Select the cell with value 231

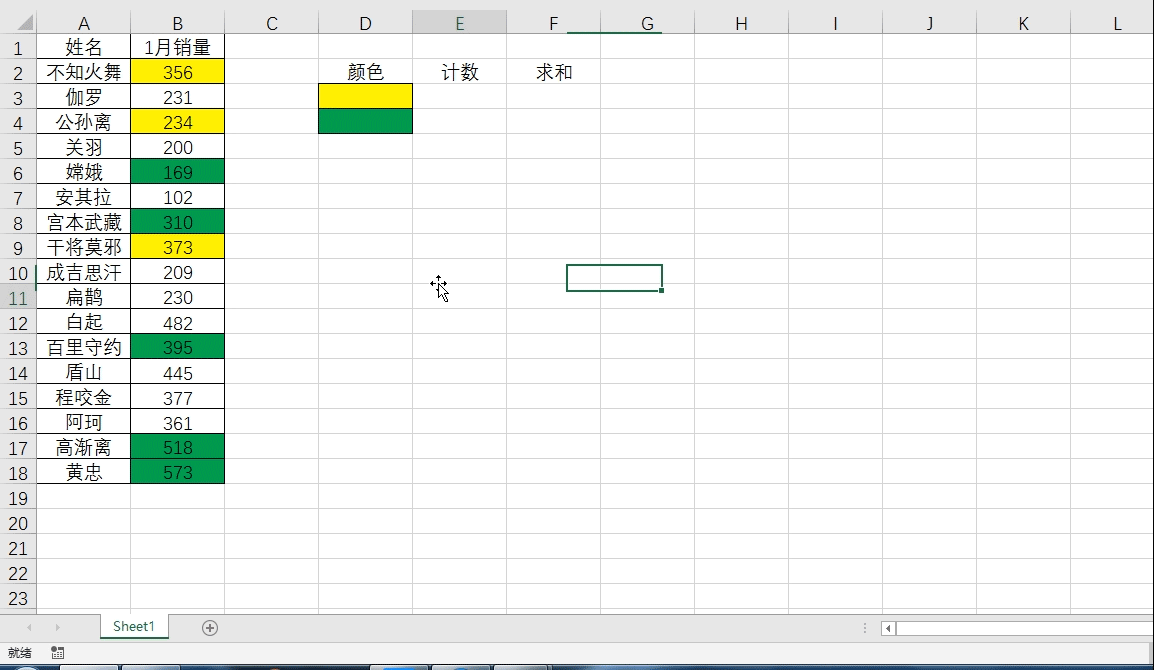coord(177,97)
